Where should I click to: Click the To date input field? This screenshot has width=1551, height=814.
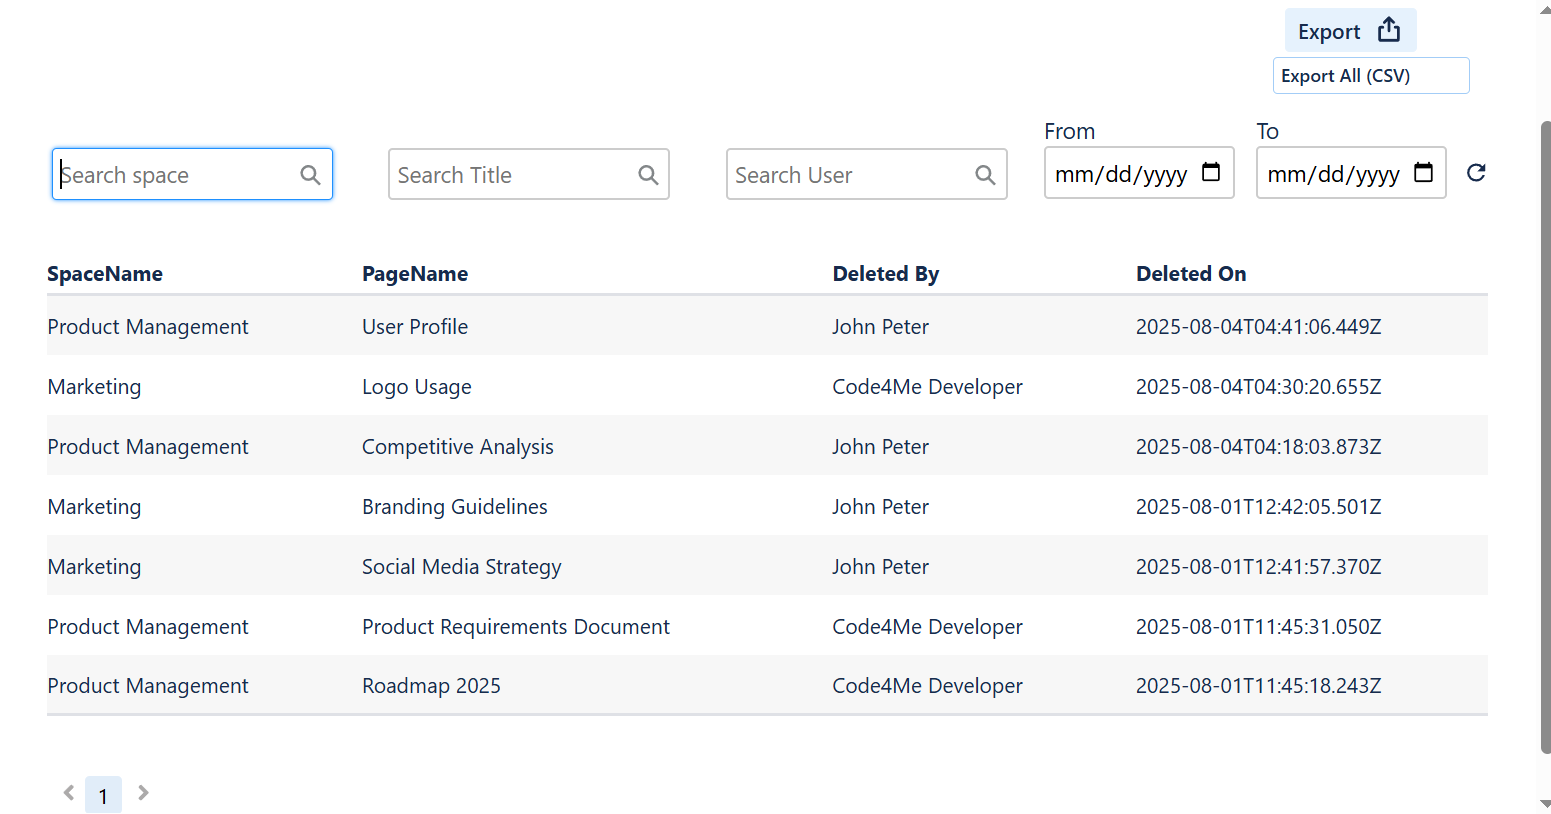point(1333,174)
